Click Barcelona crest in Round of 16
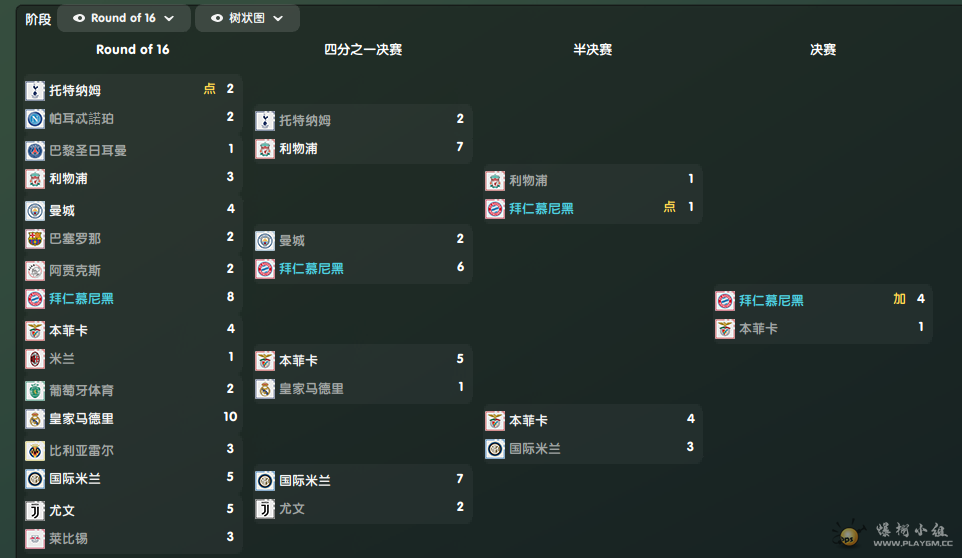Viewport: 962px width, 558px height. pyautogui.click(x=35, y=239)
